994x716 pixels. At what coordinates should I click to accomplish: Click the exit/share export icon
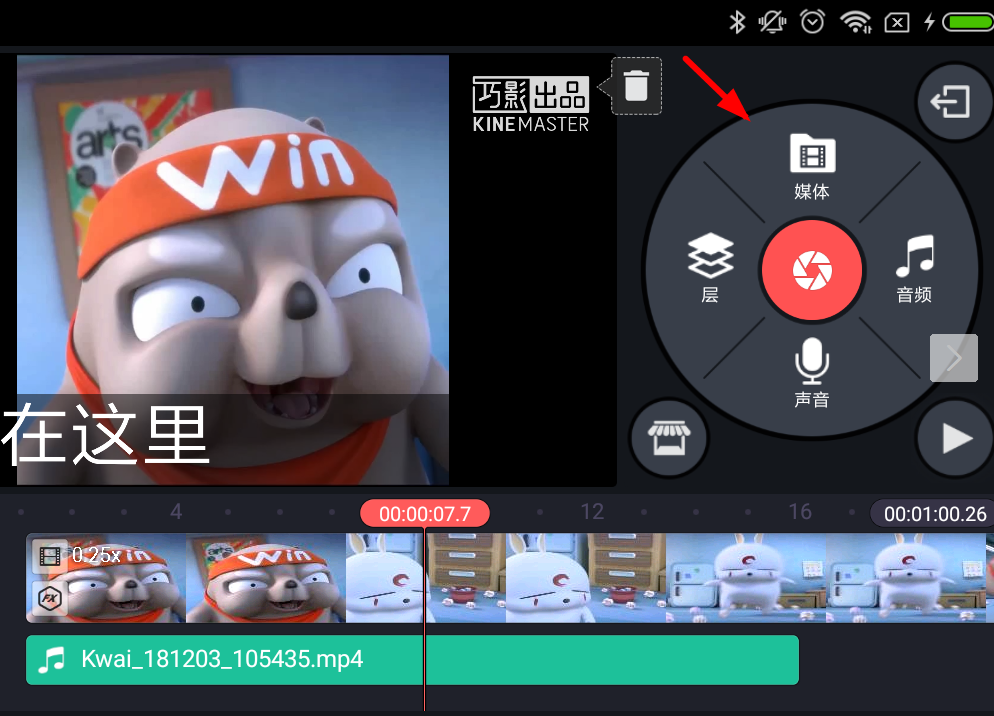(x=952, y=102)
